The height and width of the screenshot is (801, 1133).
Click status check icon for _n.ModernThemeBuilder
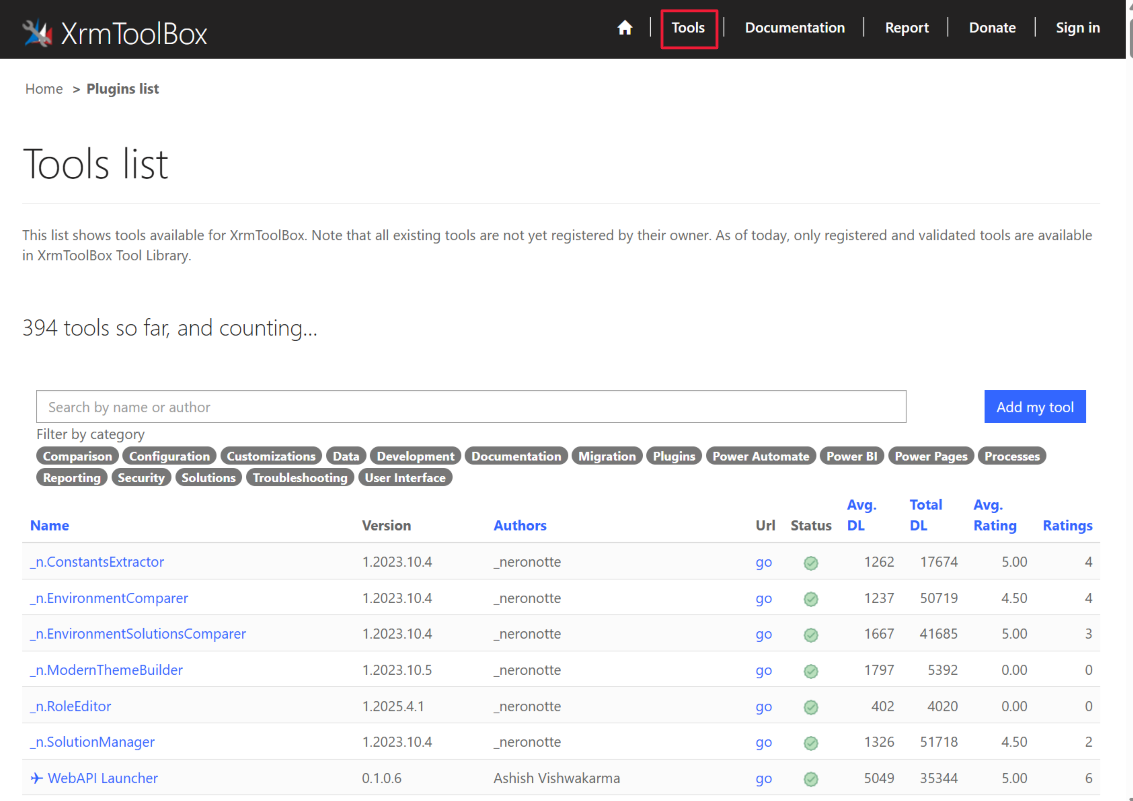click(811, 671)
